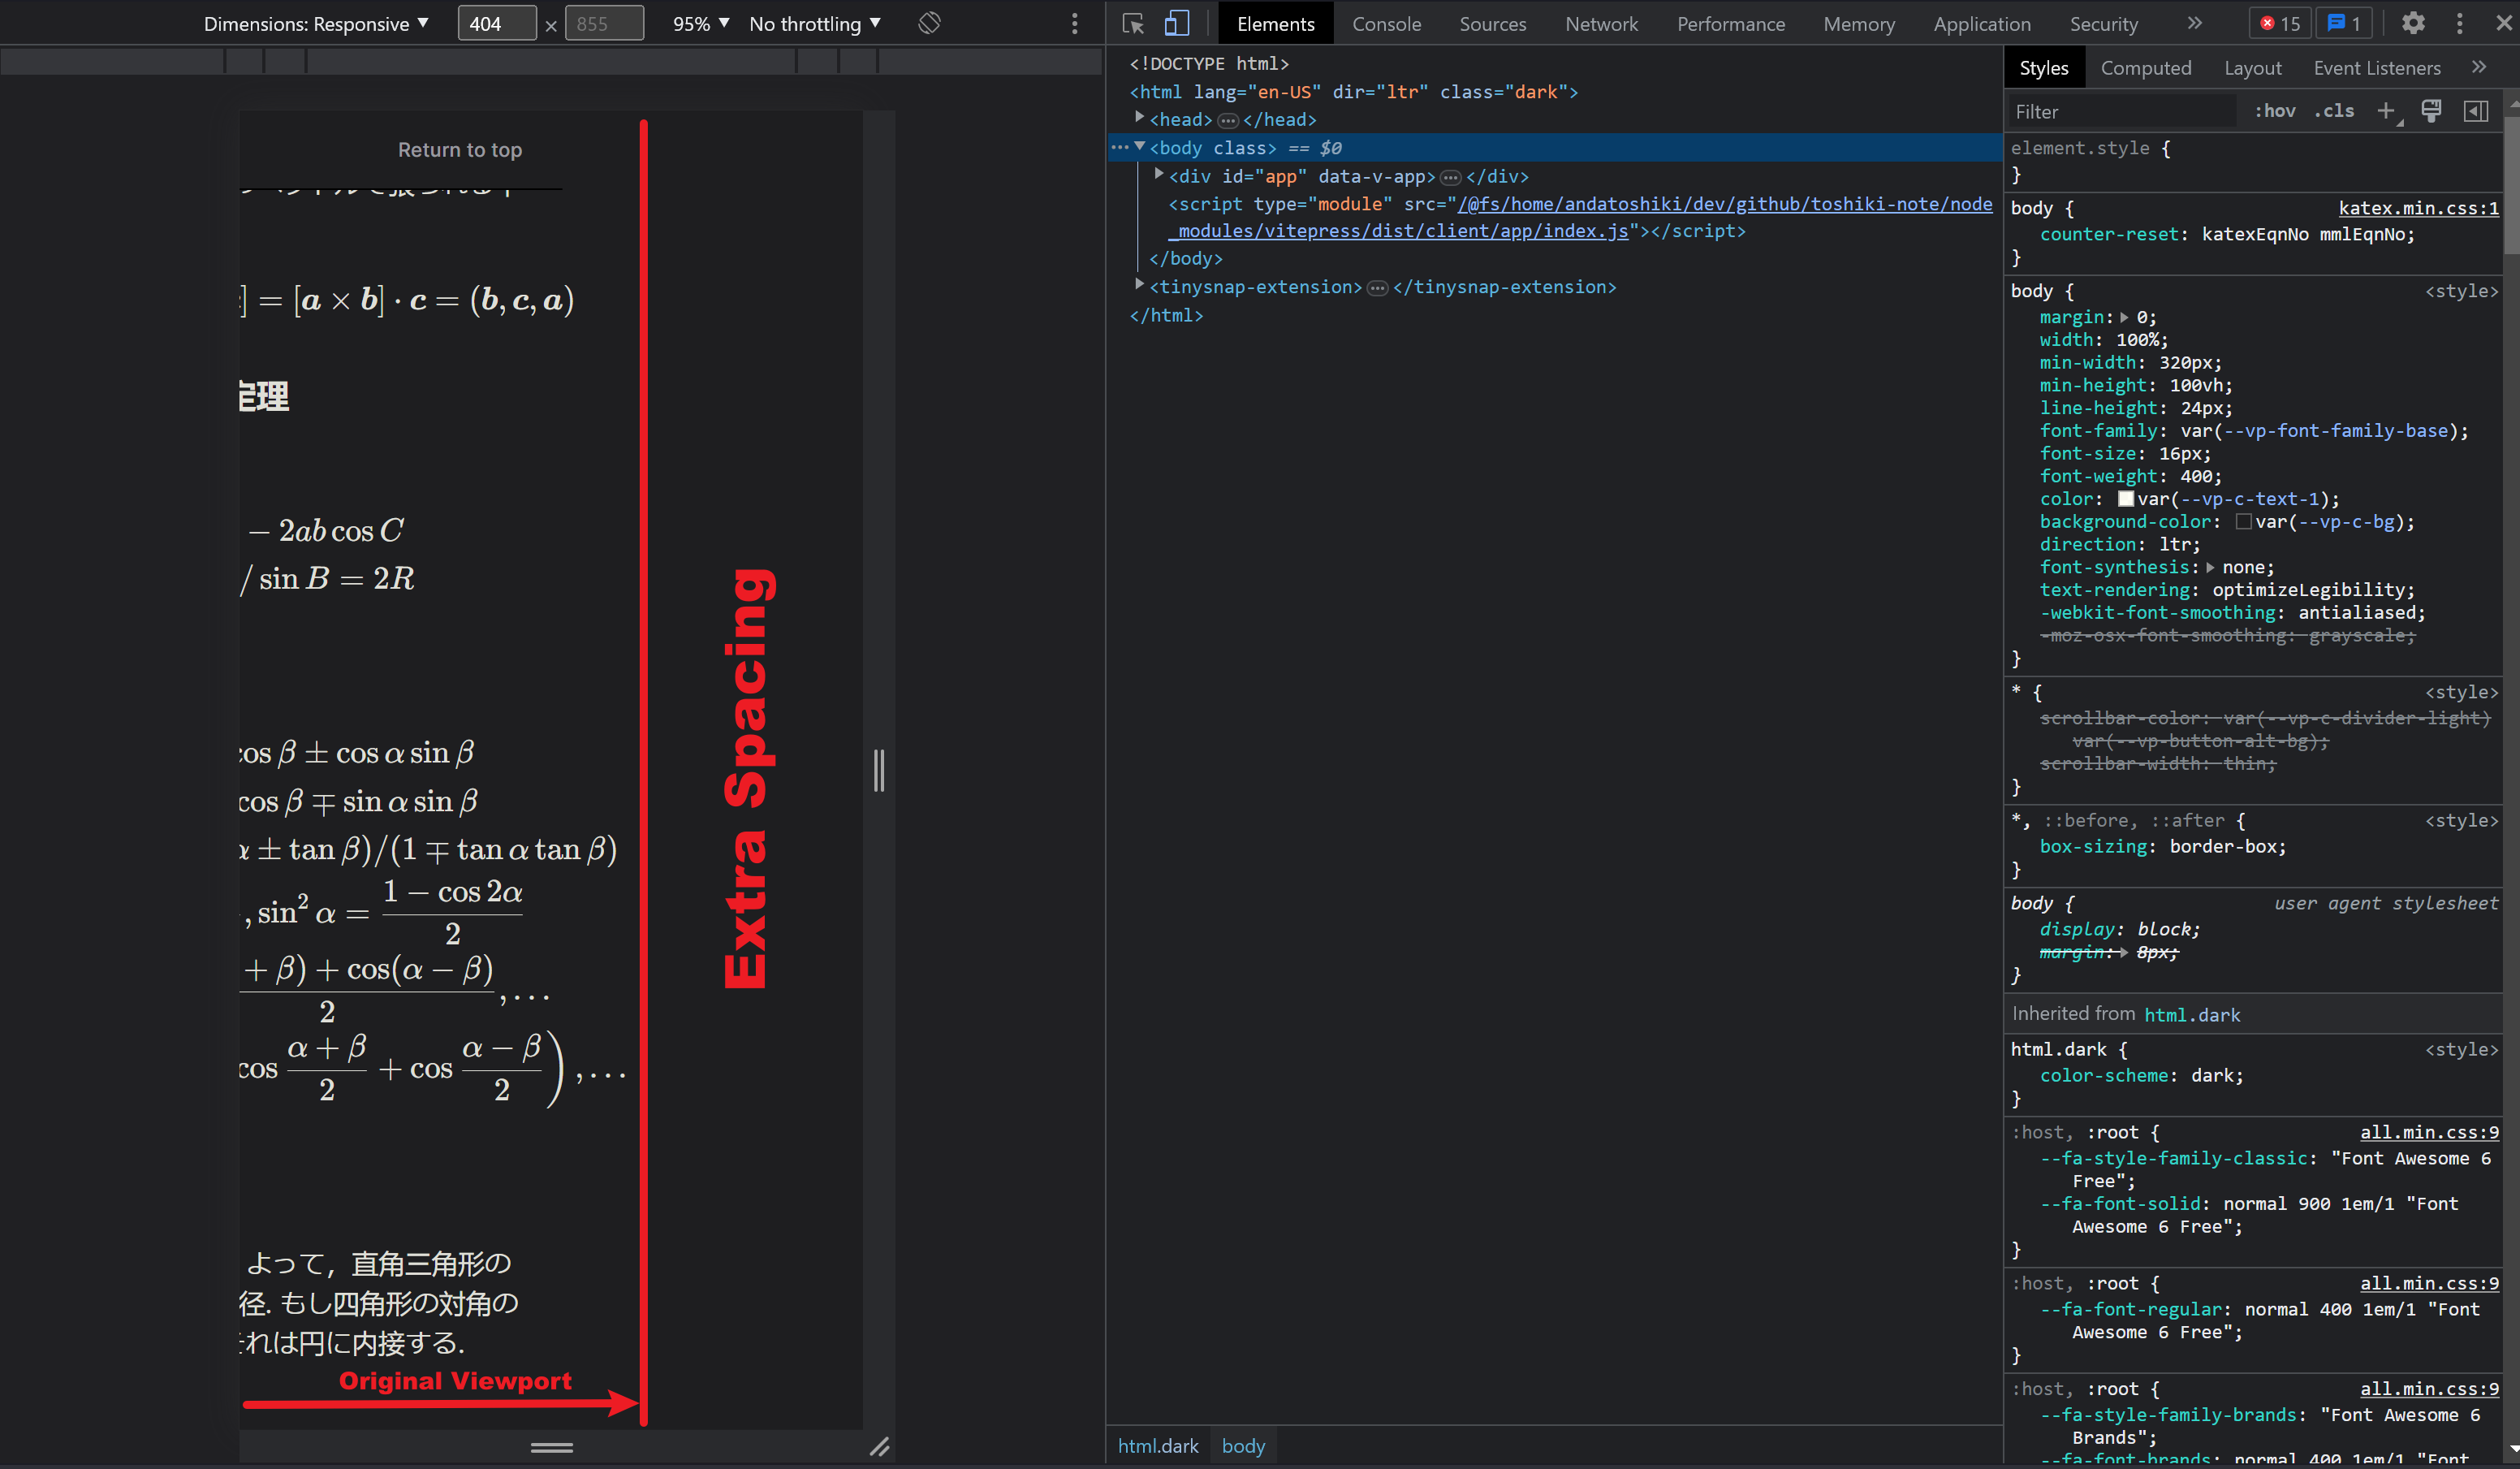2520x1469 pixels.
Task: Open the No throttling dropdown
Action: (x=815, y=23)
